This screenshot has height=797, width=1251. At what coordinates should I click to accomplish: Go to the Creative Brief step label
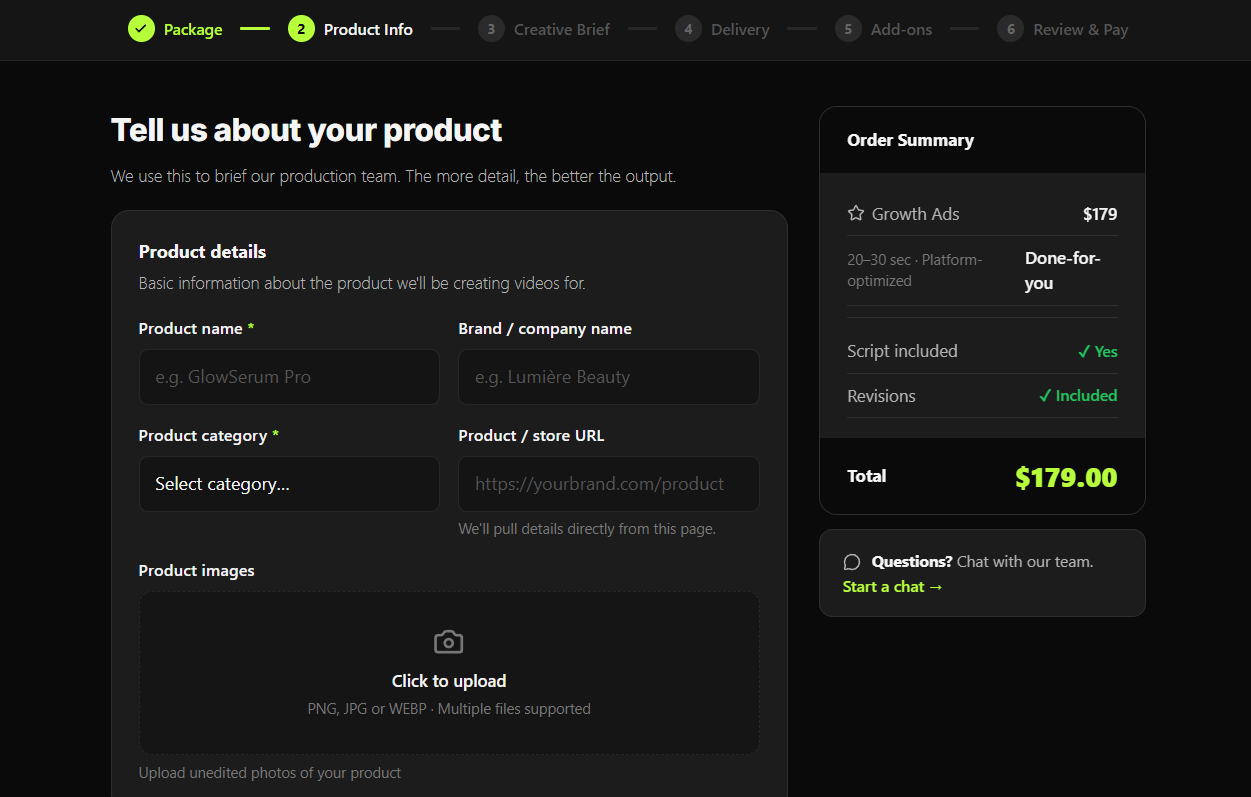562,30
